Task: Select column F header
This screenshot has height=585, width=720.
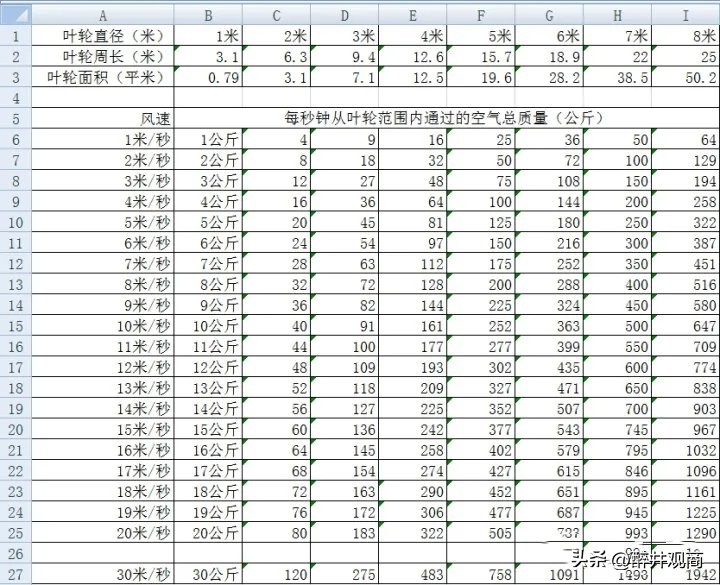Action: click(481, 16)
